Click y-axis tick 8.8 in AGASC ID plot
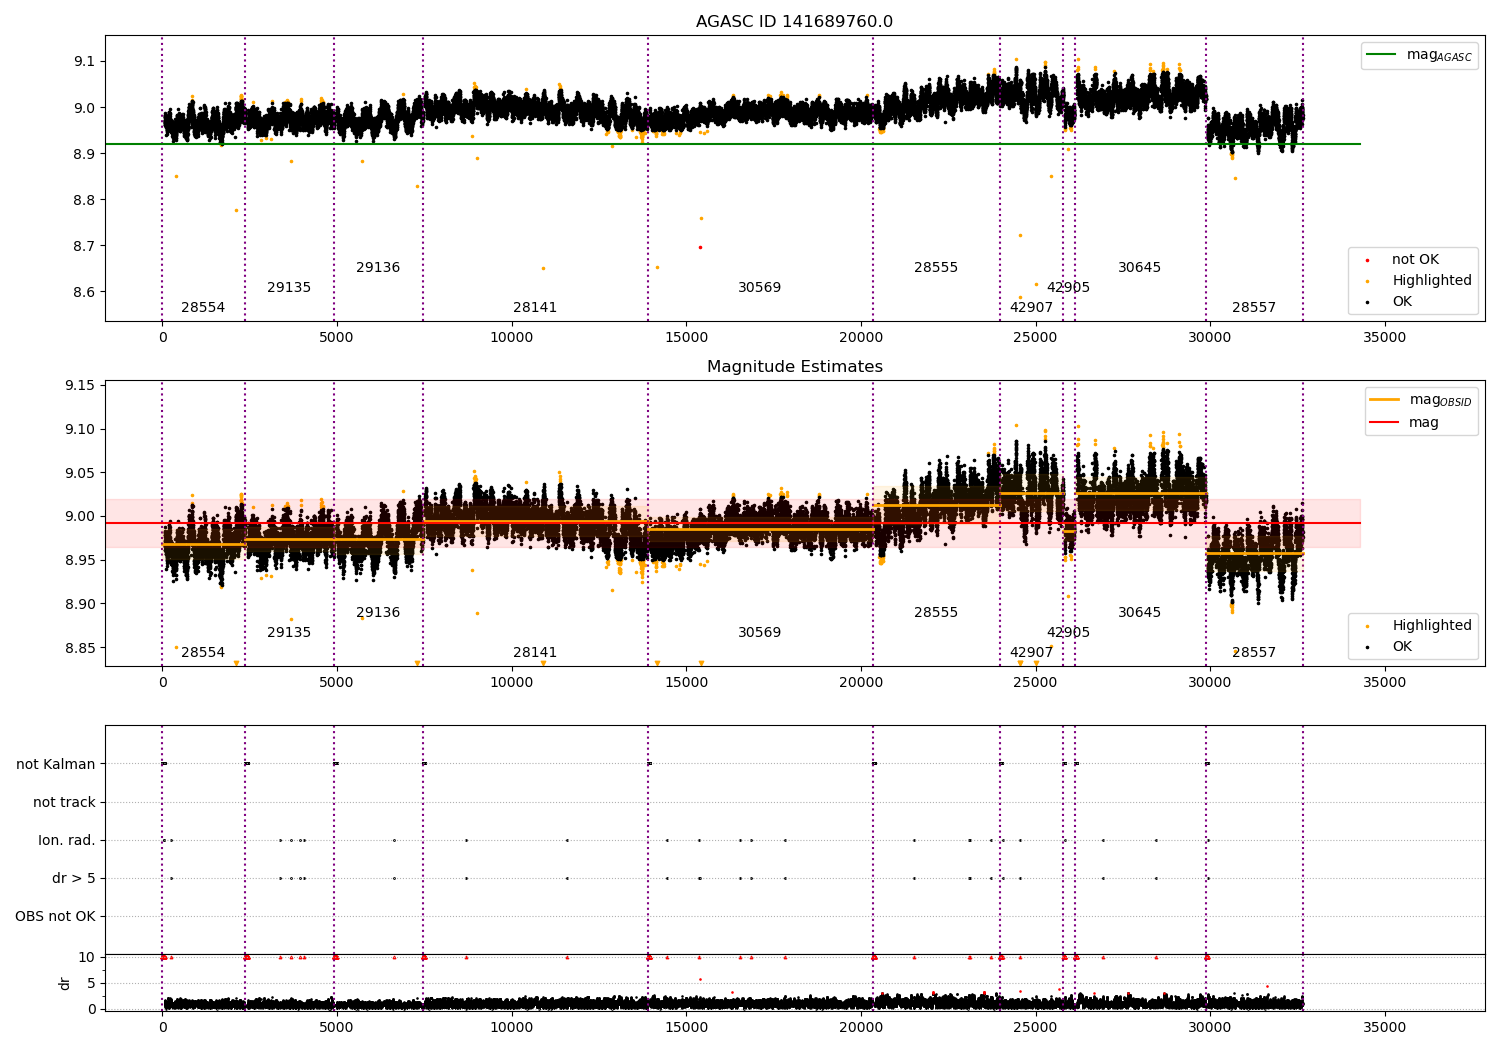1500x1050 pixels. point(84,200)
